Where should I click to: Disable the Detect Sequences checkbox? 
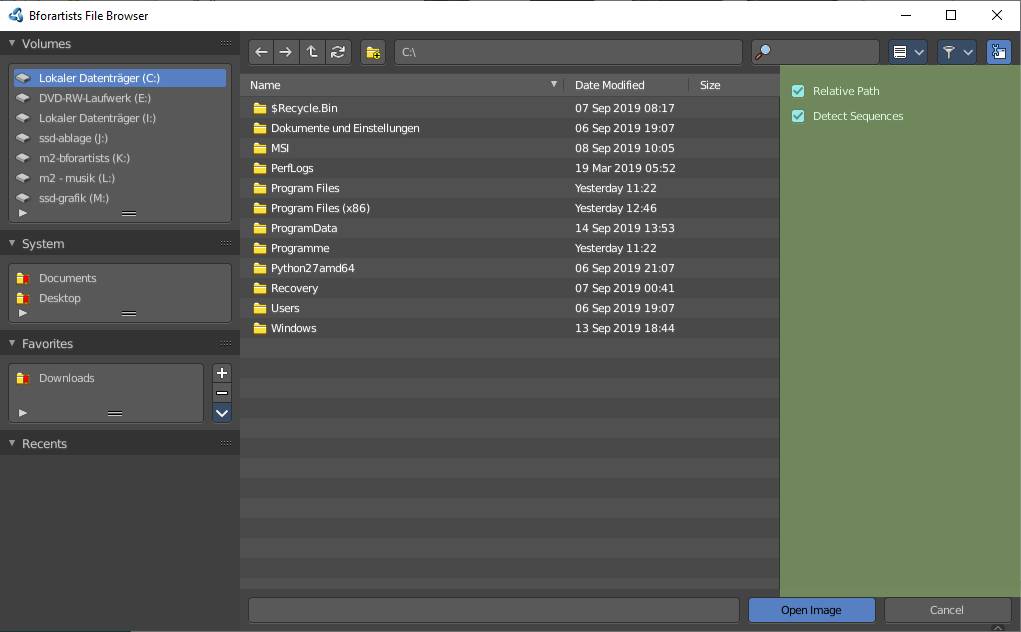point(798,116)
